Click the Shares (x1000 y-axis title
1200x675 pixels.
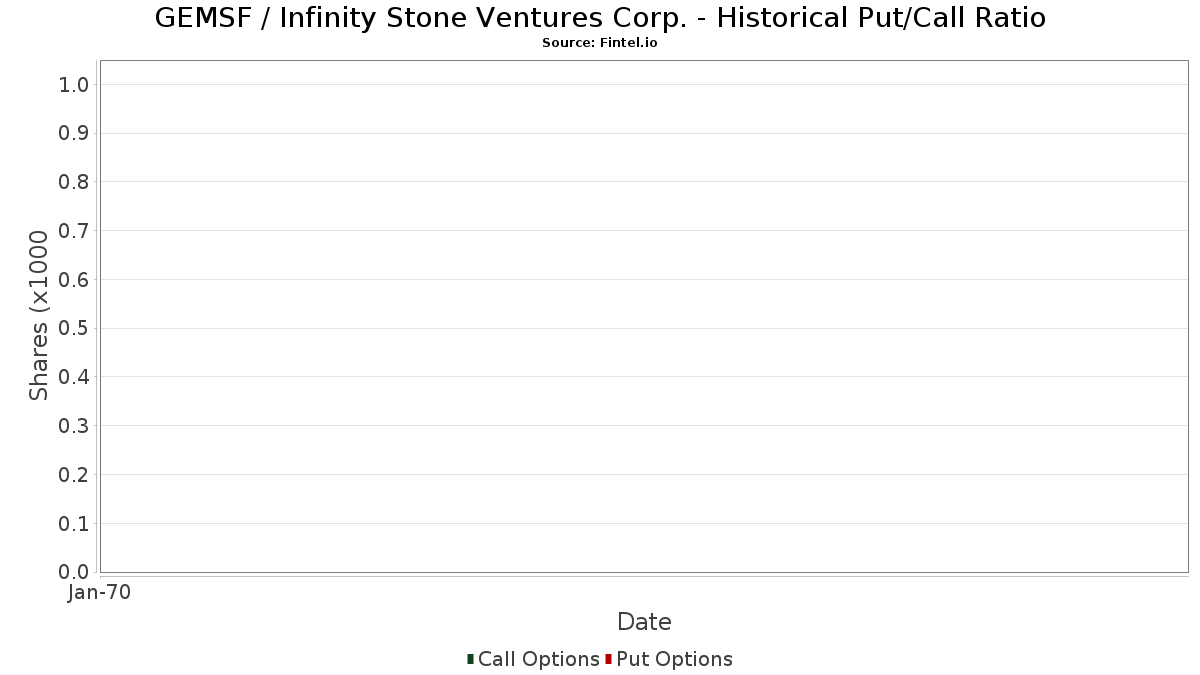[x=39, y=316]
